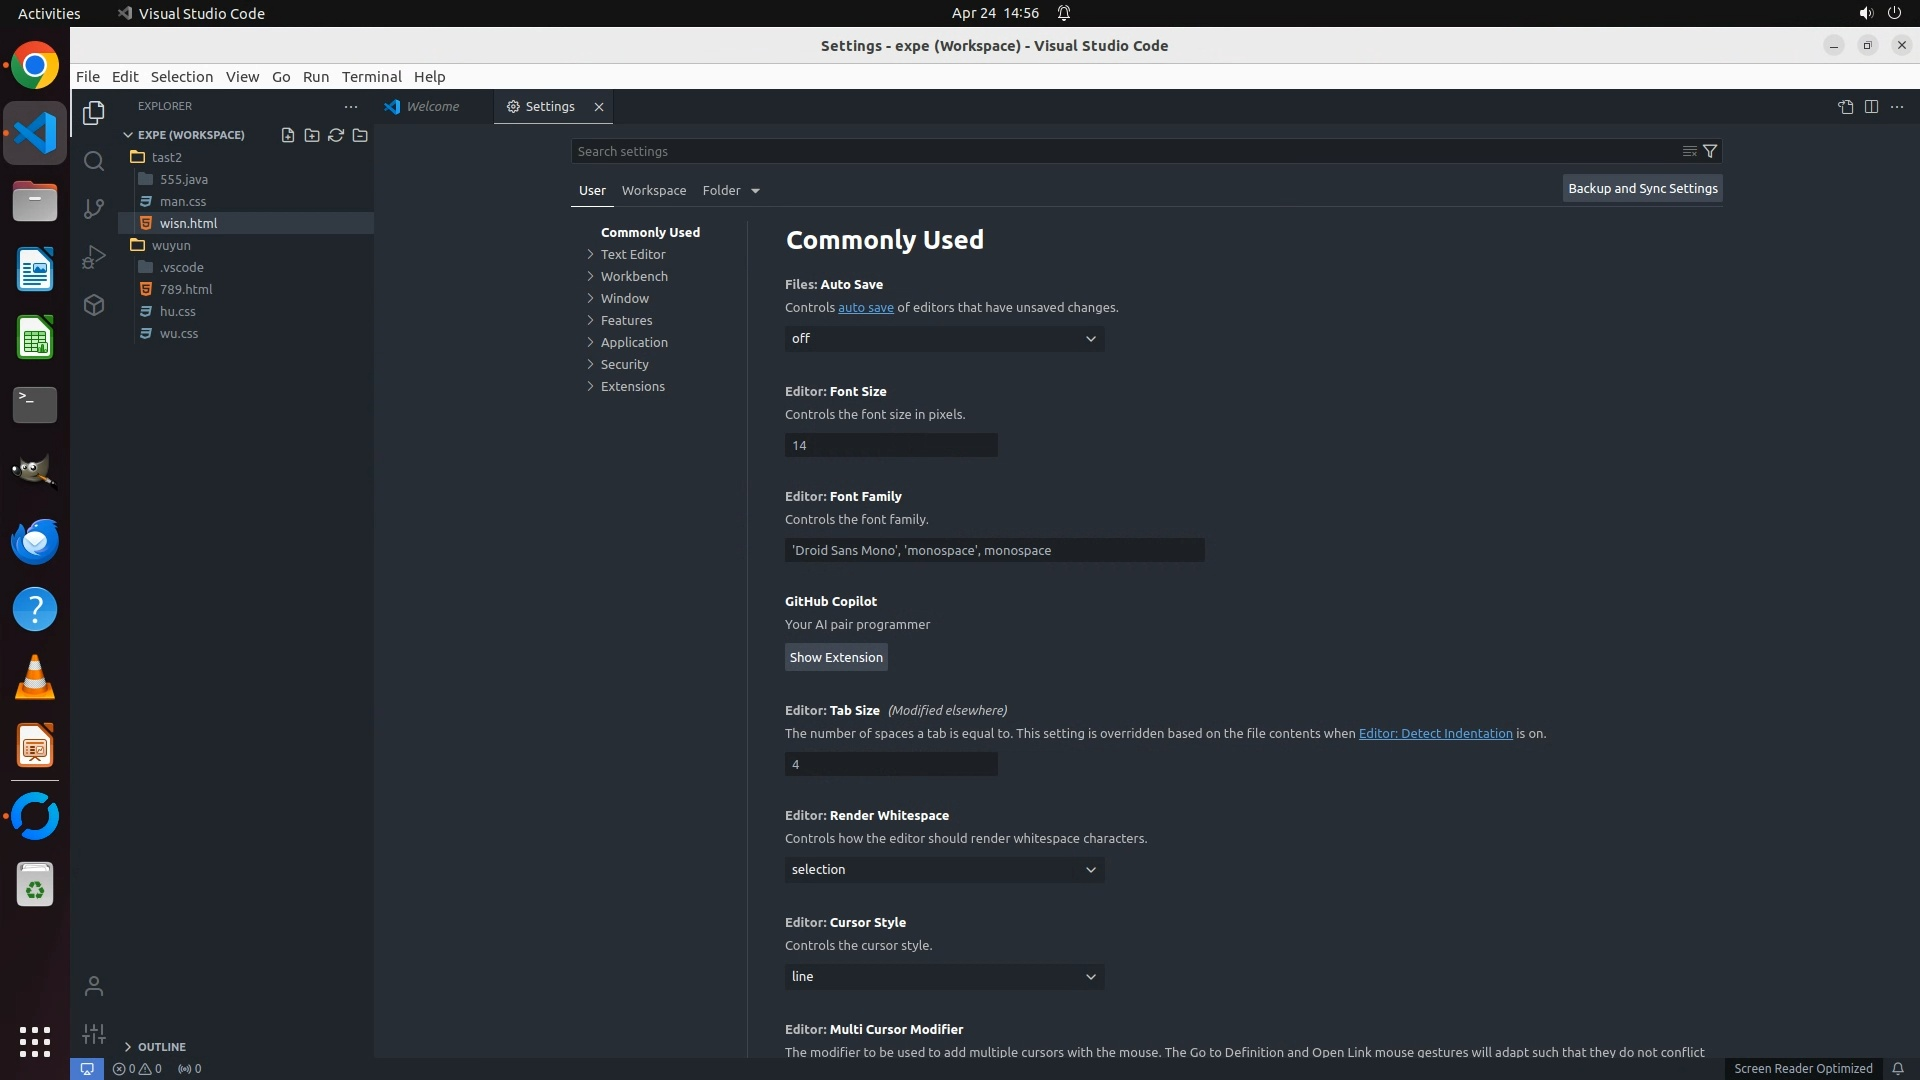Select wu.css in the file tree

coord(179,333)
